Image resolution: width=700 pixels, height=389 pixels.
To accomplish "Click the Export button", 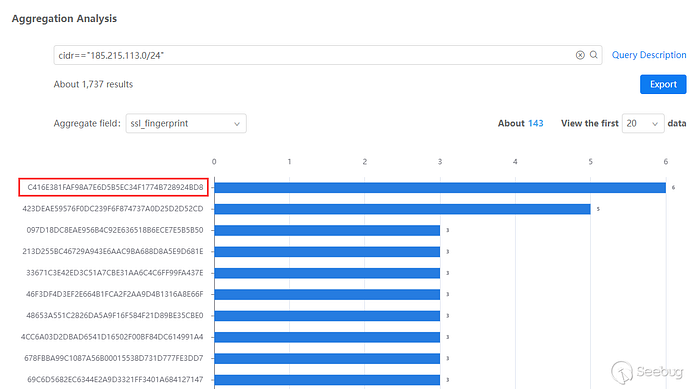I will point(663,84).
